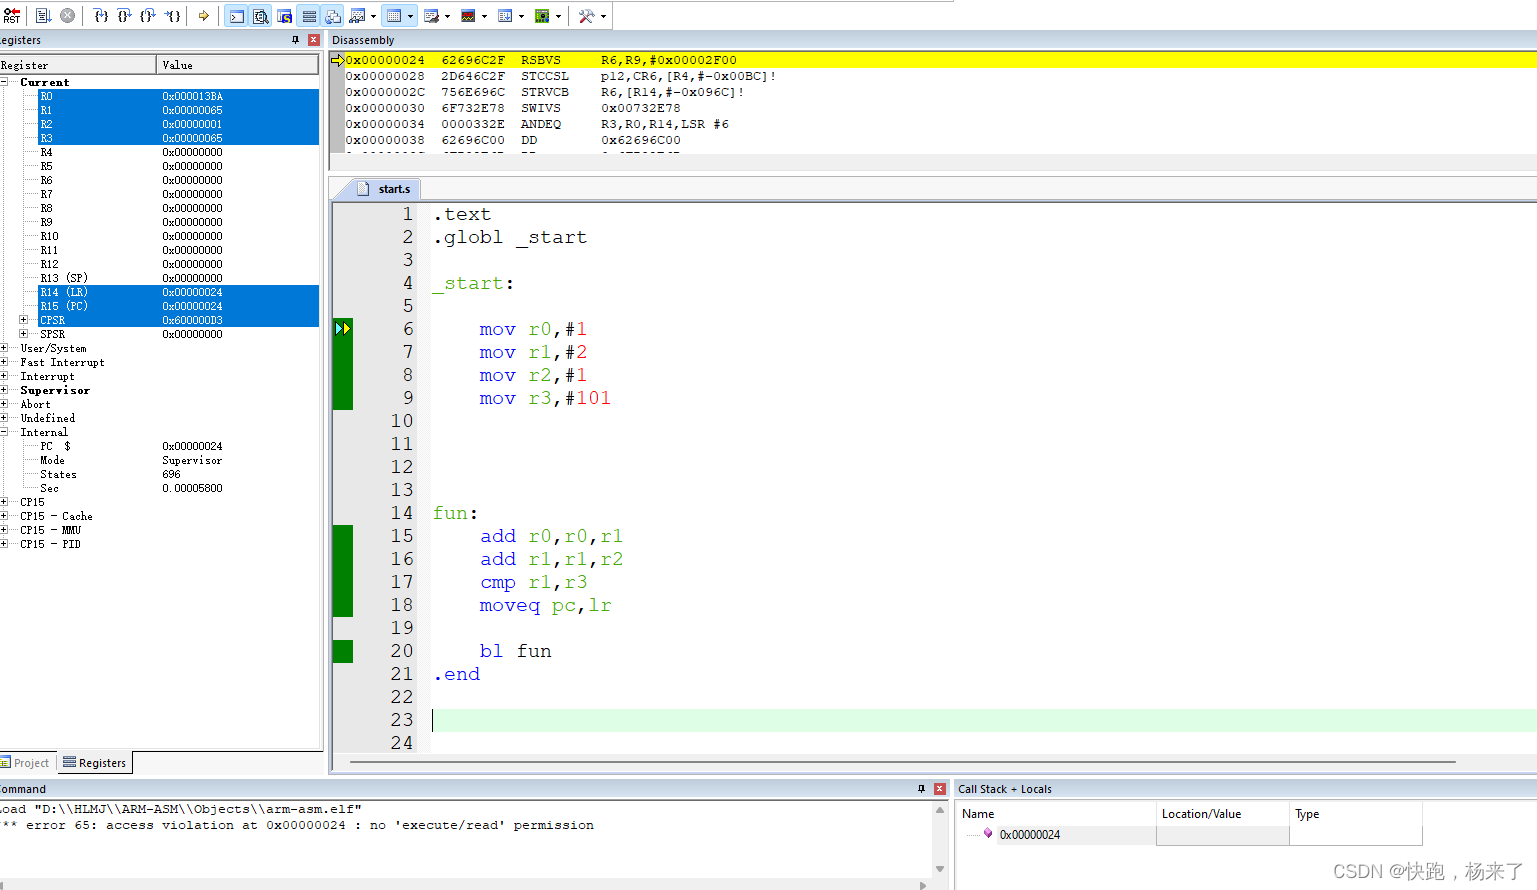Click the Register column header

click(x=78, y=65)
